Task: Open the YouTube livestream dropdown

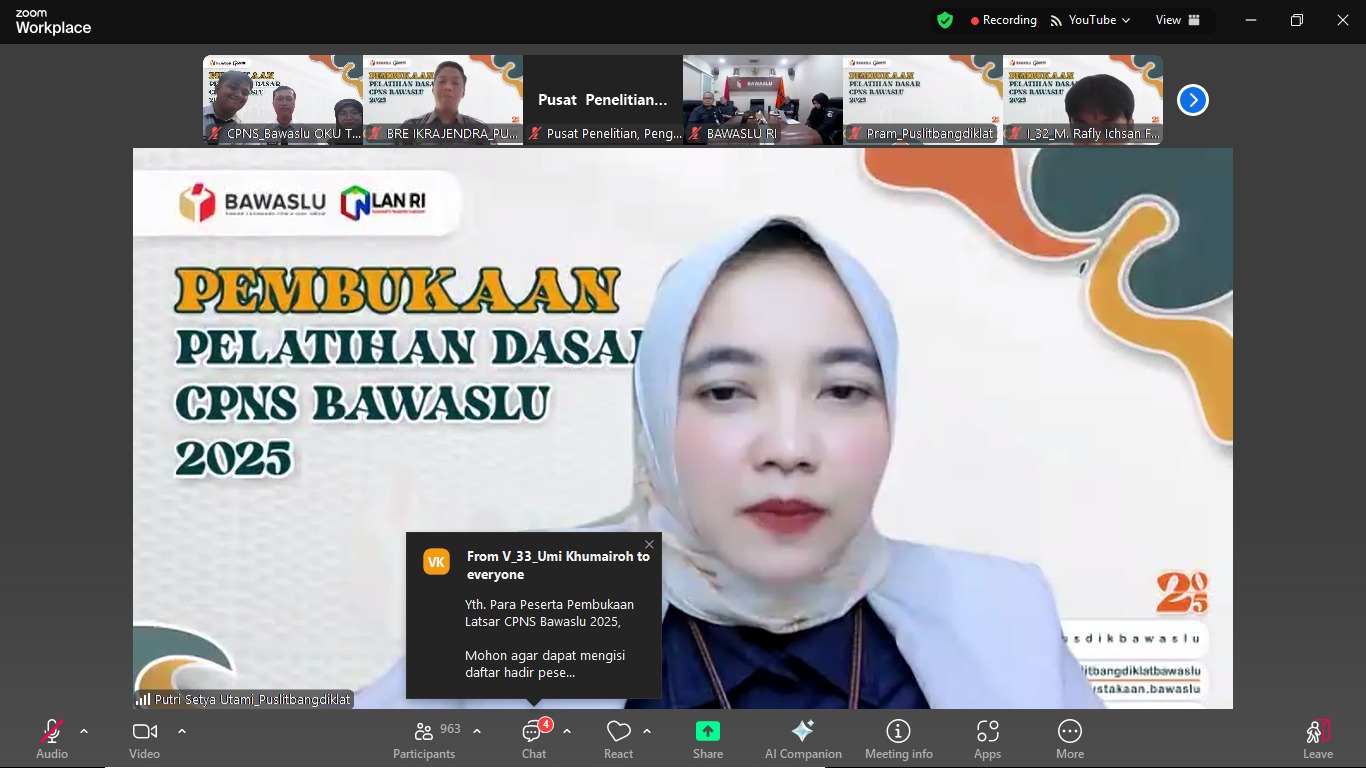Action: (x=1090, y=20)
